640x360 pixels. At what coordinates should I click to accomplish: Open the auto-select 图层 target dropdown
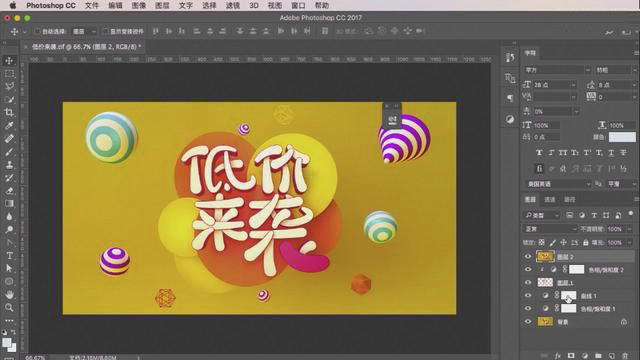84,31
